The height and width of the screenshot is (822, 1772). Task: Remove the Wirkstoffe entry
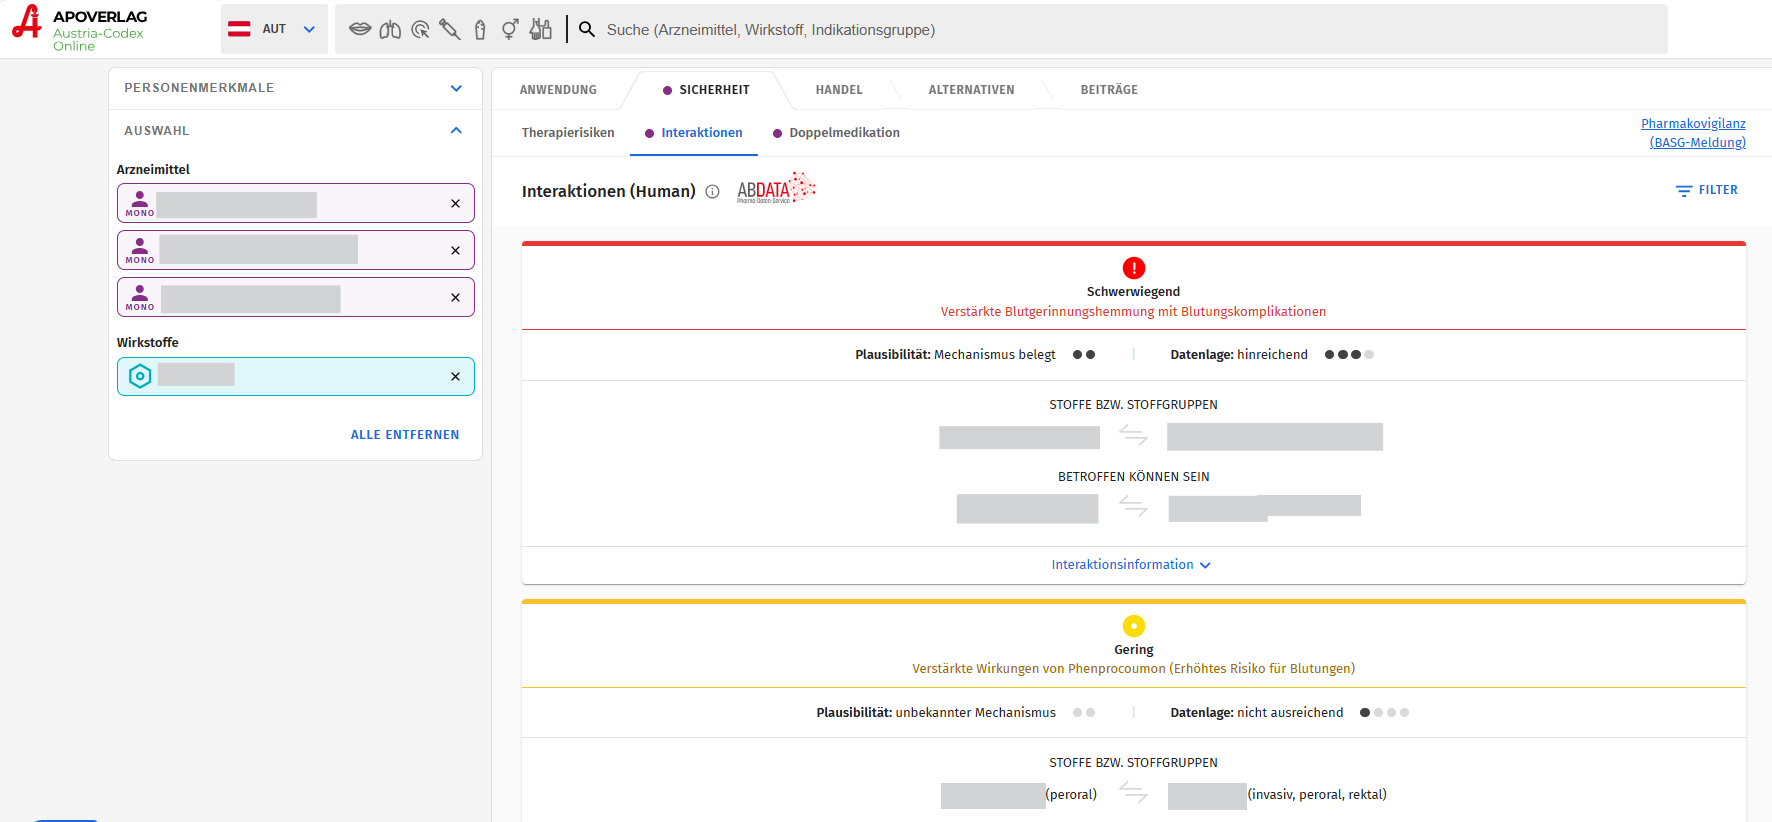coord(455,376)
